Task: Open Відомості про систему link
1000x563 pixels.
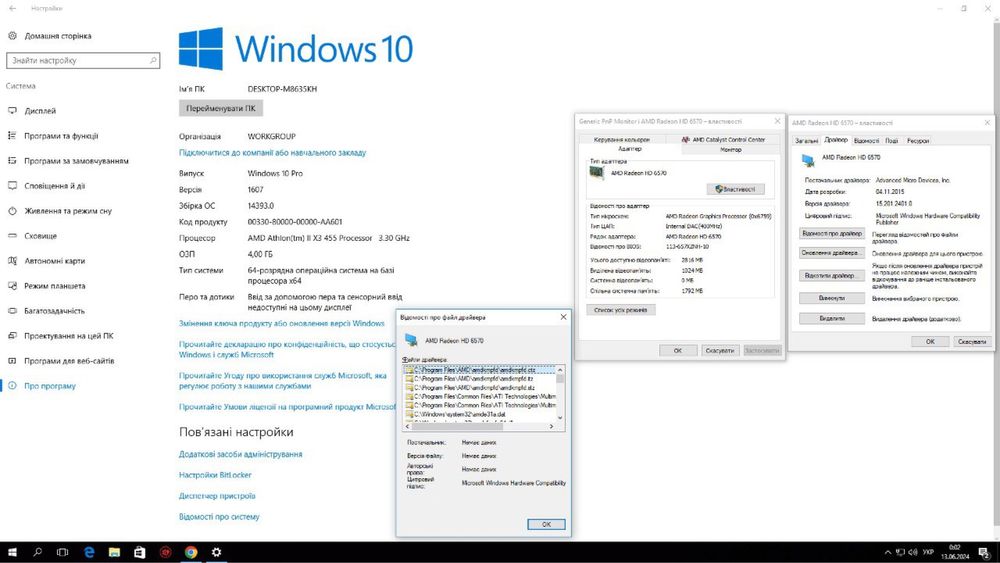Action: pos(219,517)
